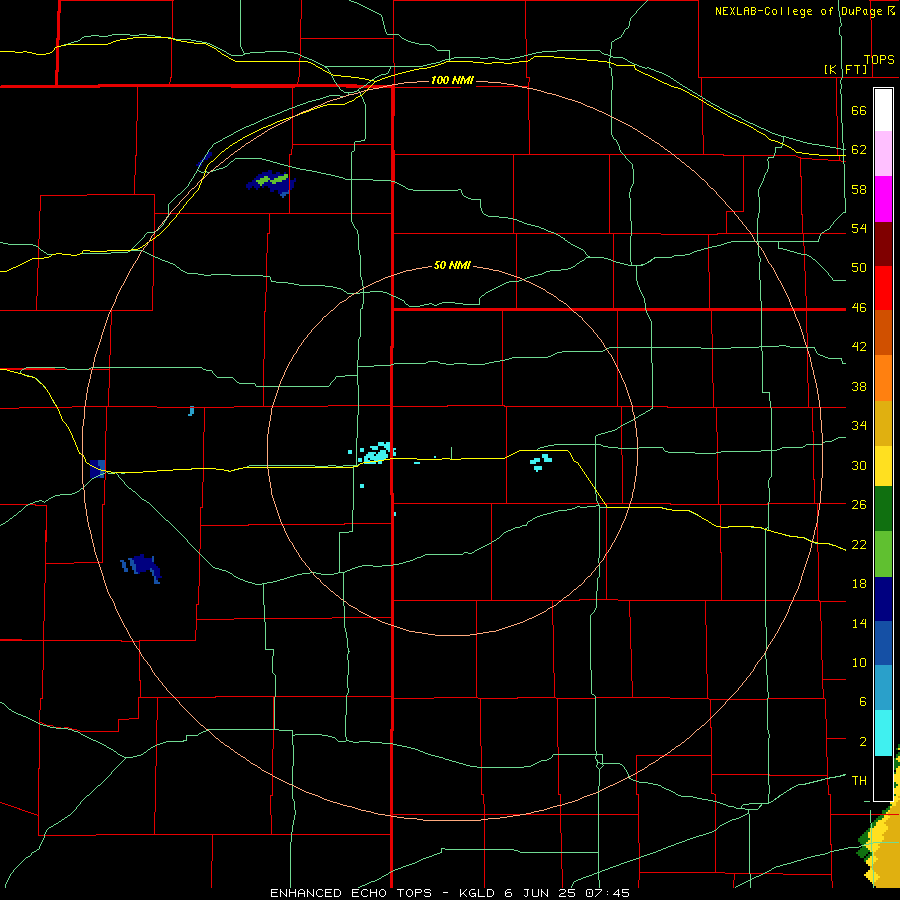Click the 34 legend value
This screenshot has width=900, height=900.
859,425
